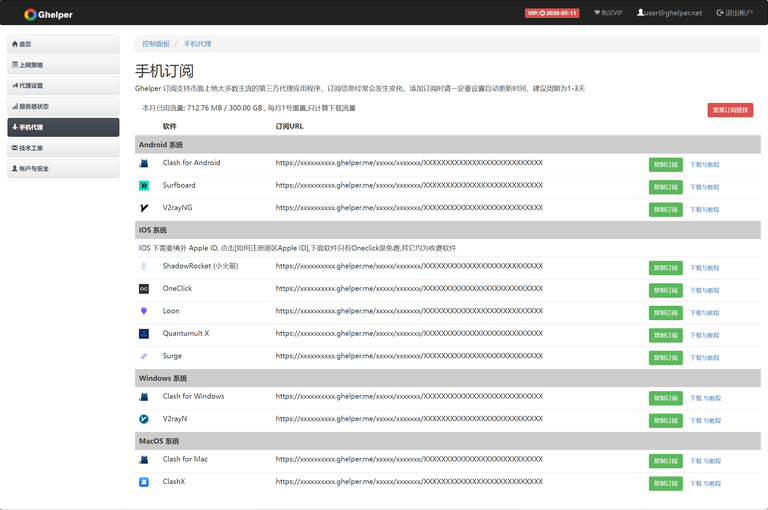The image size is (768, 510).
Task: Click the Clash for Windows cat icon
Action: tap(144, 397)
